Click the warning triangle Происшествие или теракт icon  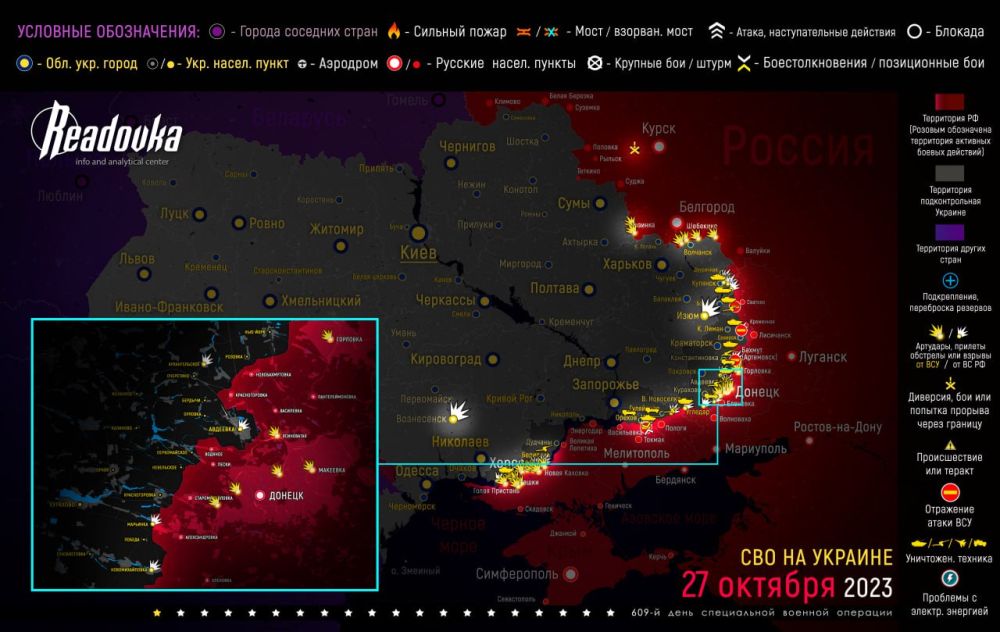(950, 445)
